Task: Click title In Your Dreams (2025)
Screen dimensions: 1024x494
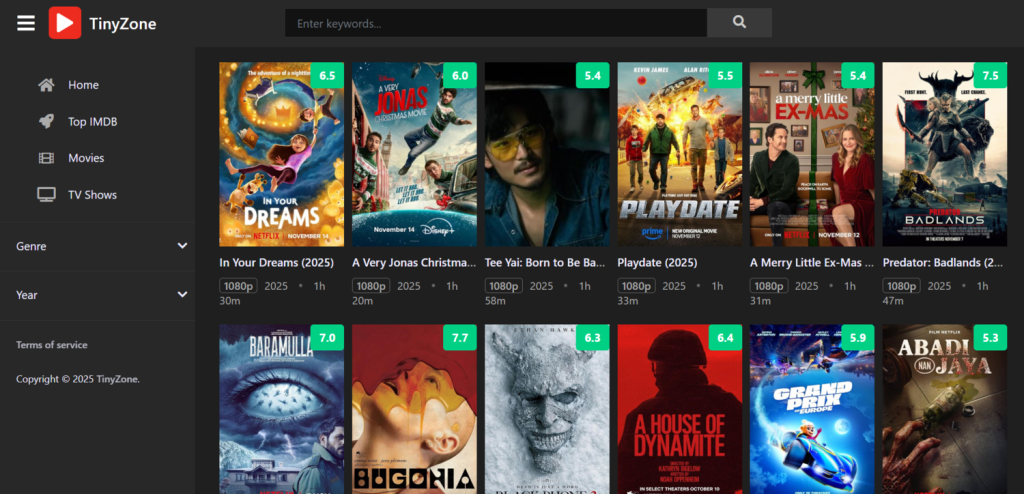Action: click(276, 263)
